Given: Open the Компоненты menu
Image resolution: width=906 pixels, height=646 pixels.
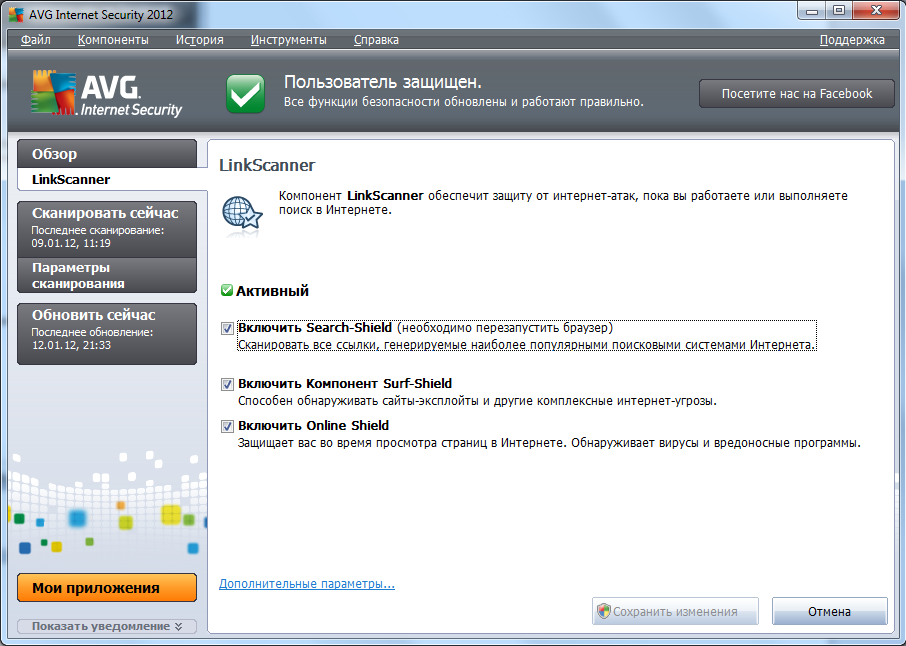Looking at the screenshot, I should pyautogui.click(x=113, y=40).
